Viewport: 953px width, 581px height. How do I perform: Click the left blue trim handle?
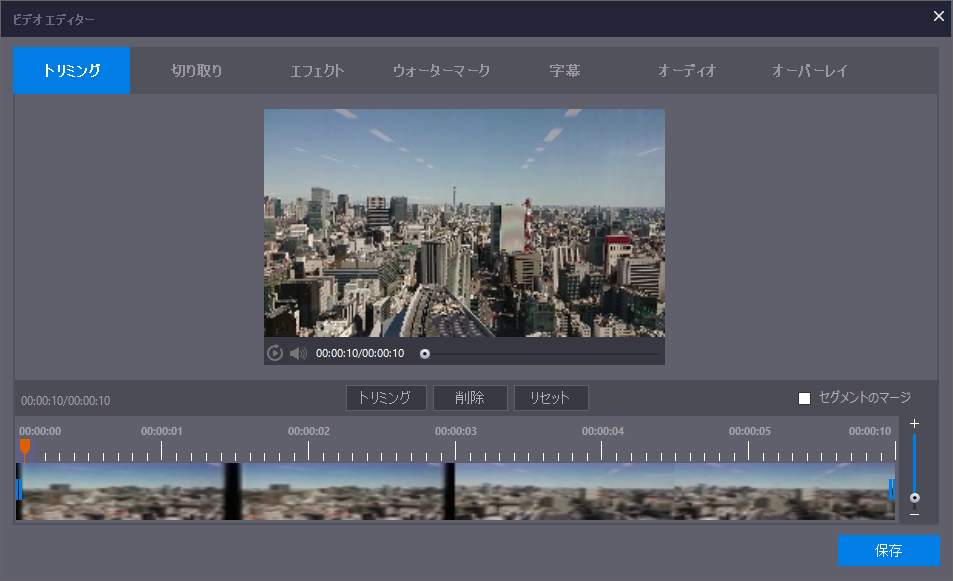(19, 489)
